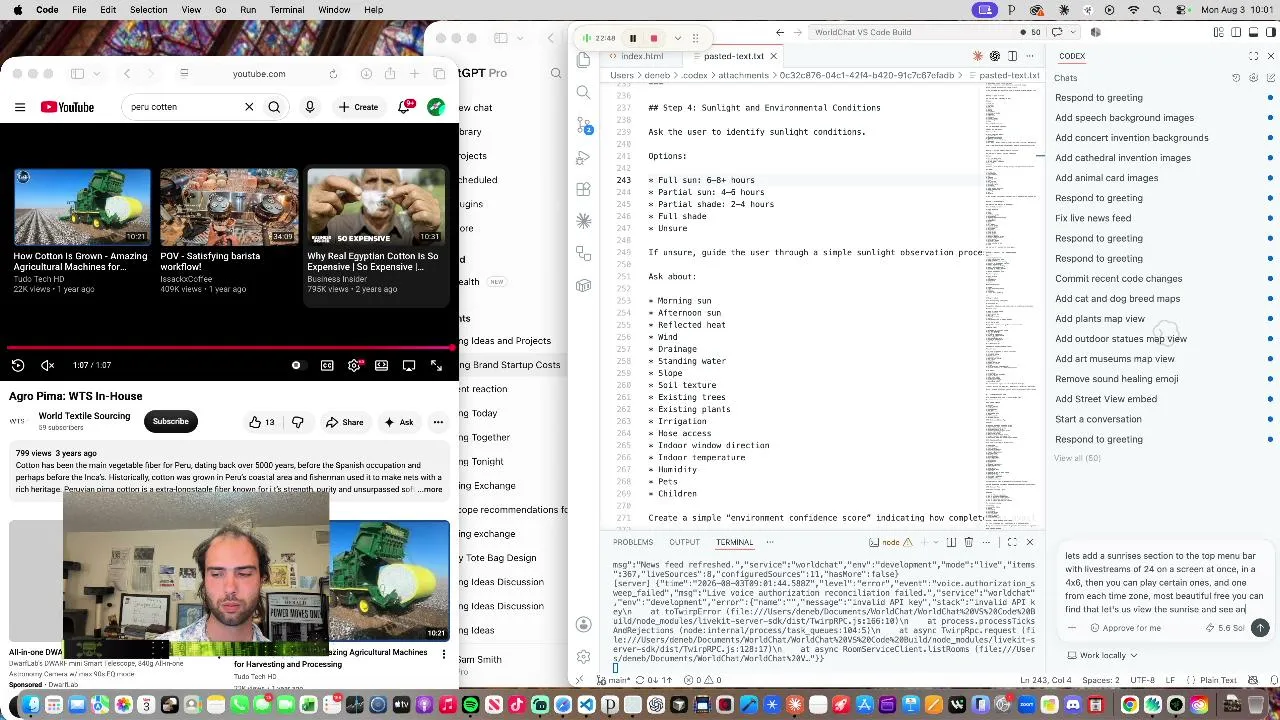Open the VS Code Search view

(x=584, y=93)
